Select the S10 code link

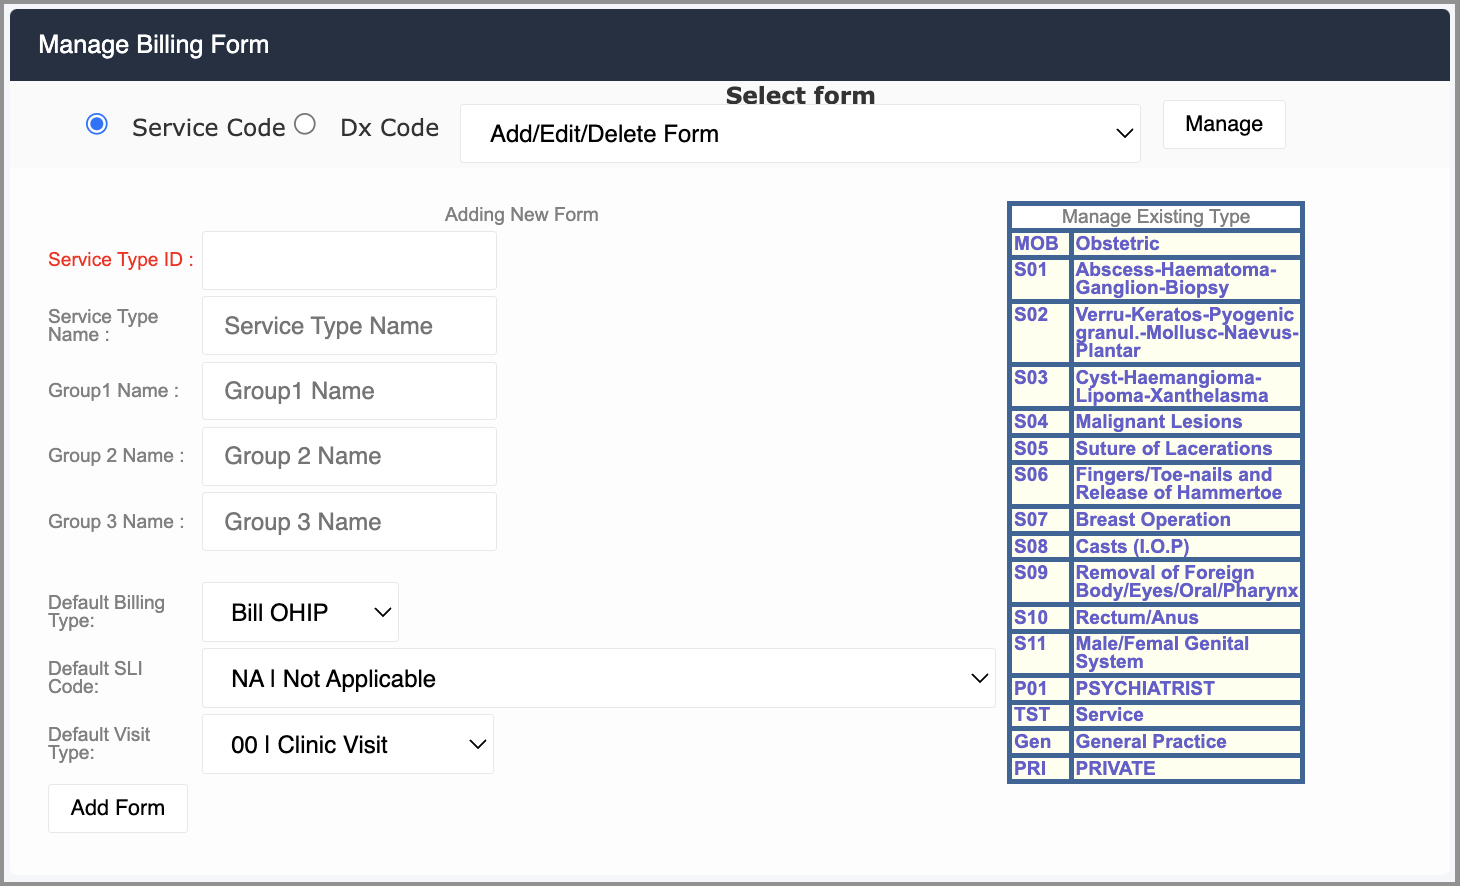[x=1031, y=617]
